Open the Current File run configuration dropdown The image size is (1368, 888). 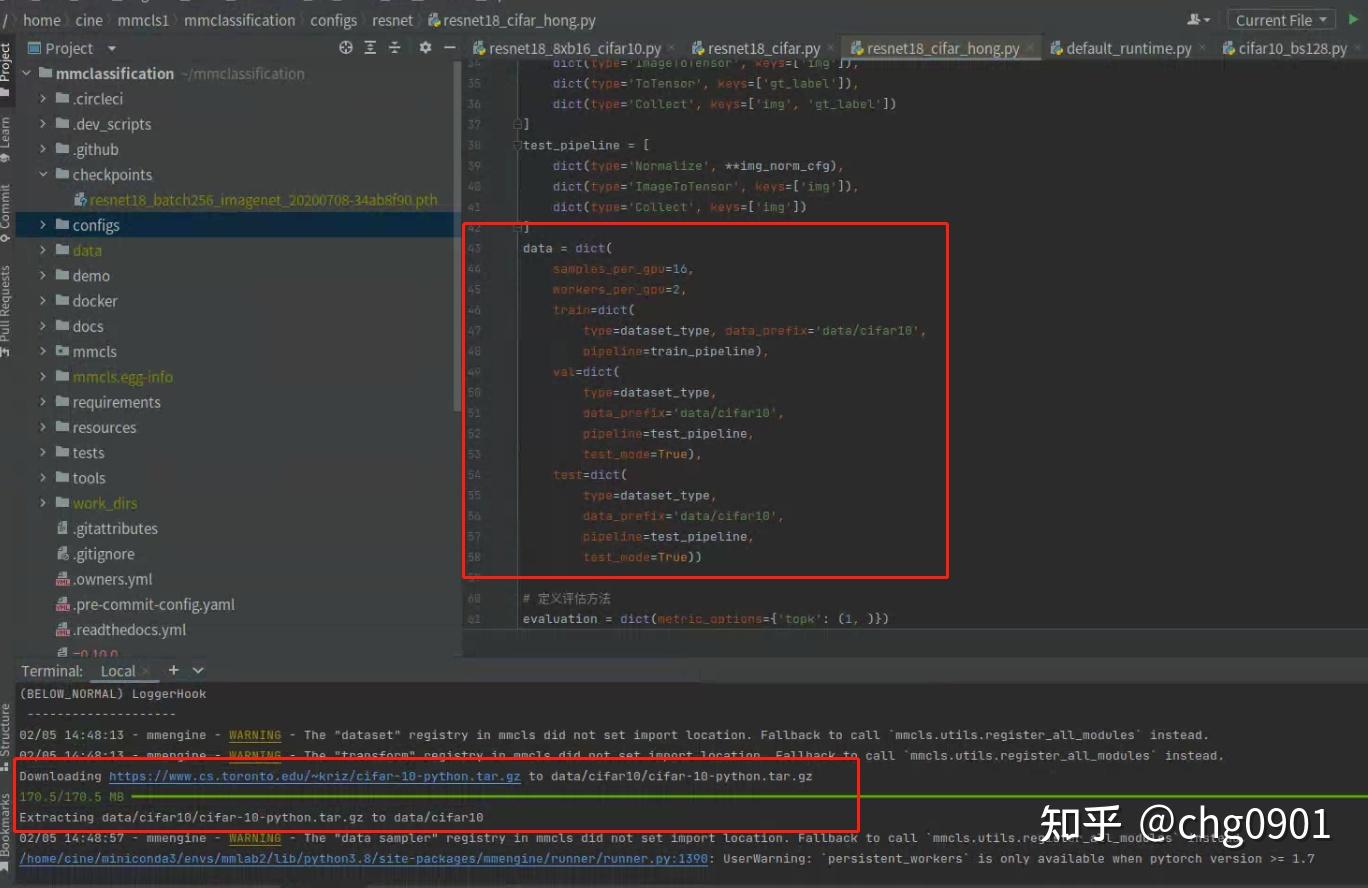coord(1281,19)
